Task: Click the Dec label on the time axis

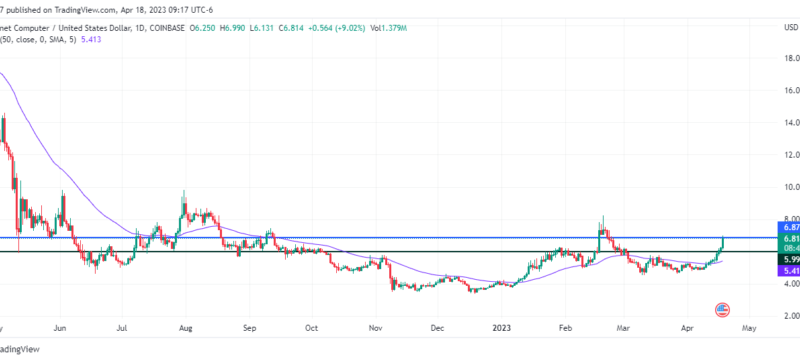Action: 438,327
